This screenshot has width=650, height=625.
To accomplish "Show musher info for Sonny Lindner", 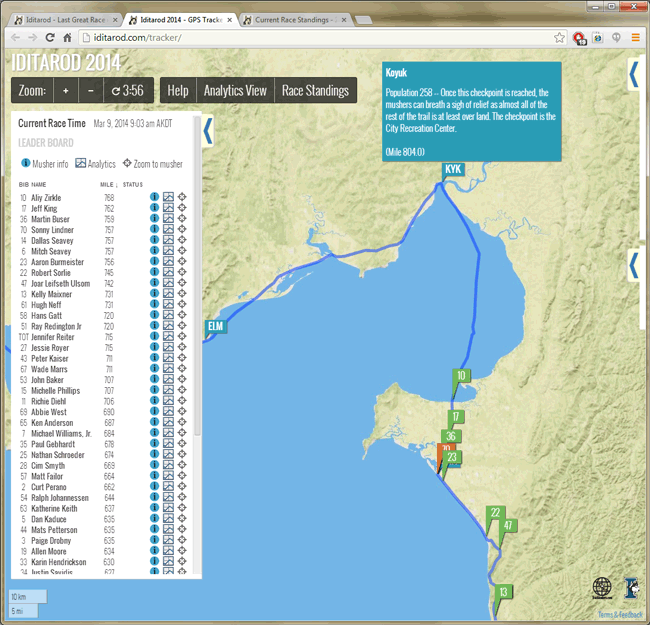I will 154,229.
